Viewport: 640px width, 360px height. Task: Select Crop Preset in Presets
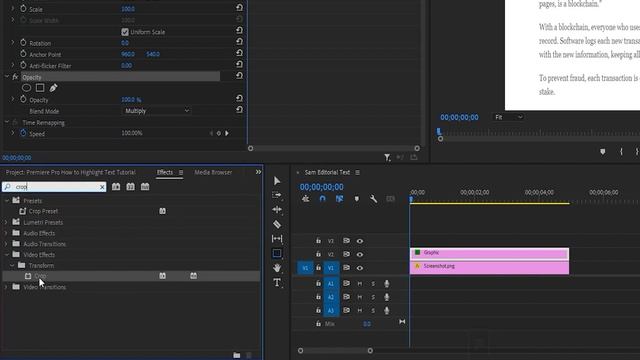[x=43, y=211]
